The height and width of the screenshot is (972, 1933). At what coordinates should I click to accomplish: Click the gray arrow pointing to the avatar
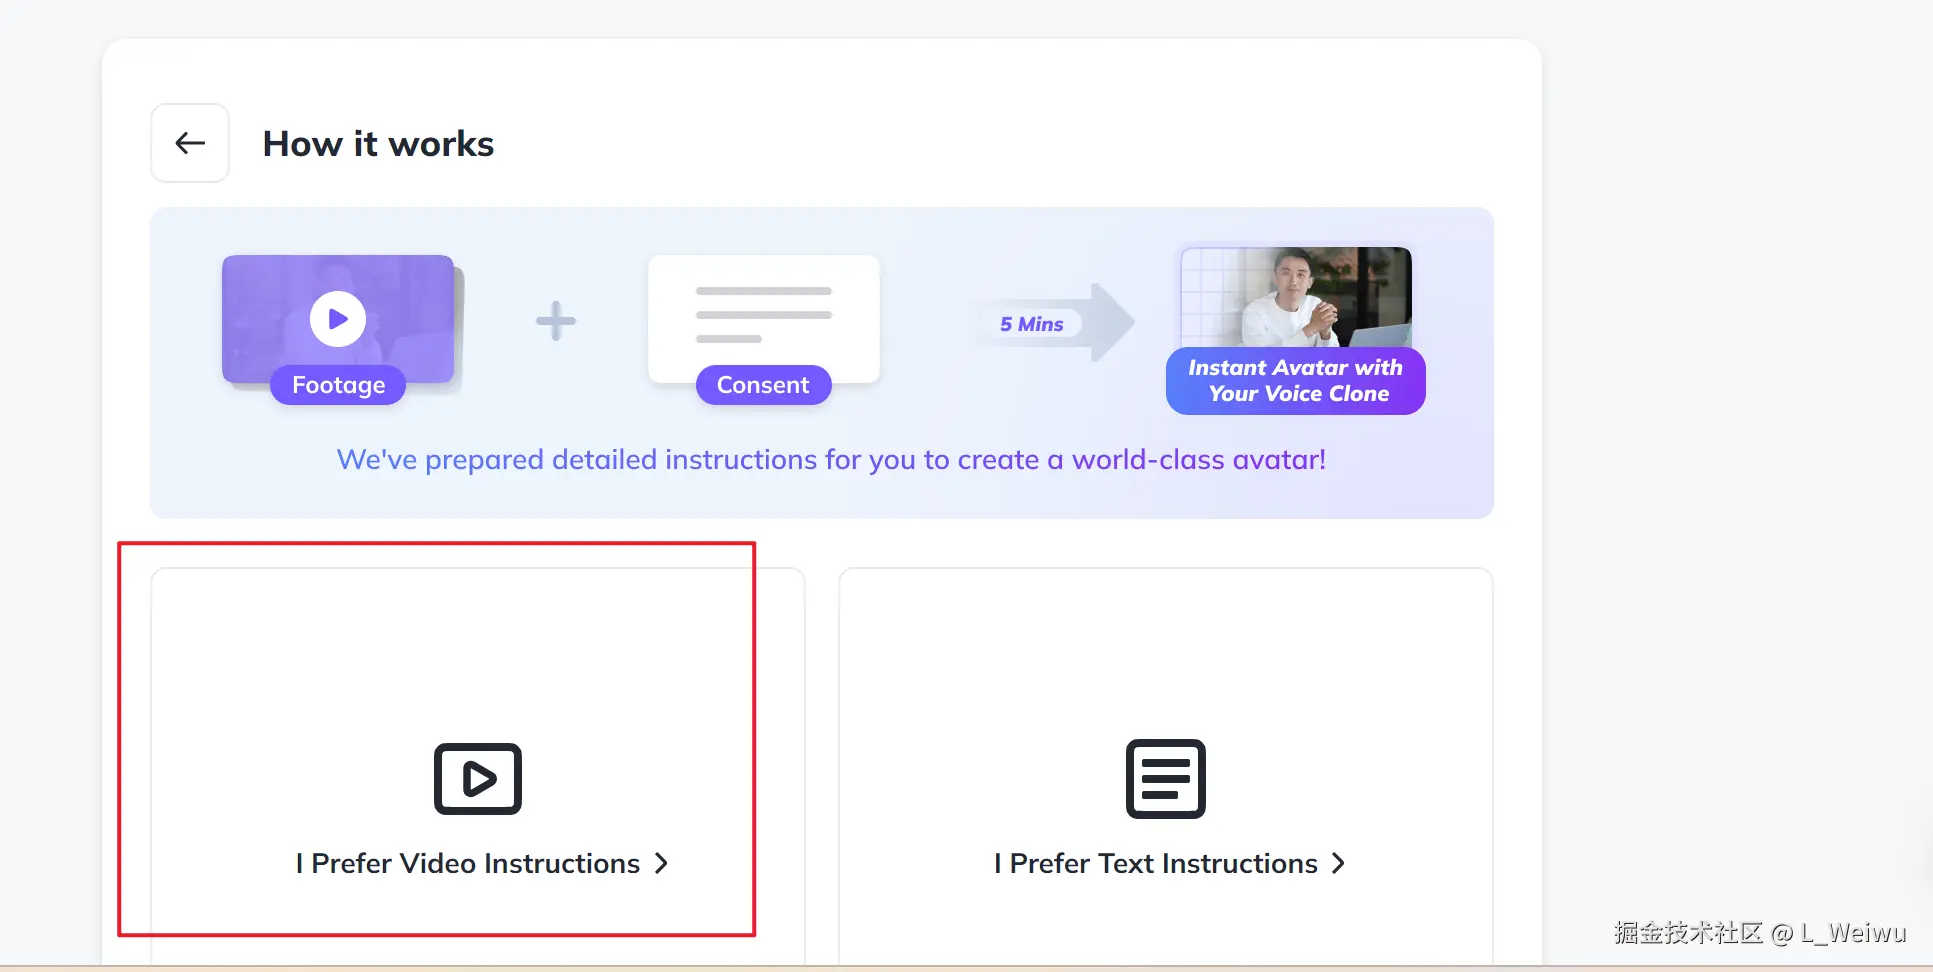click(x=1110, y=322)
